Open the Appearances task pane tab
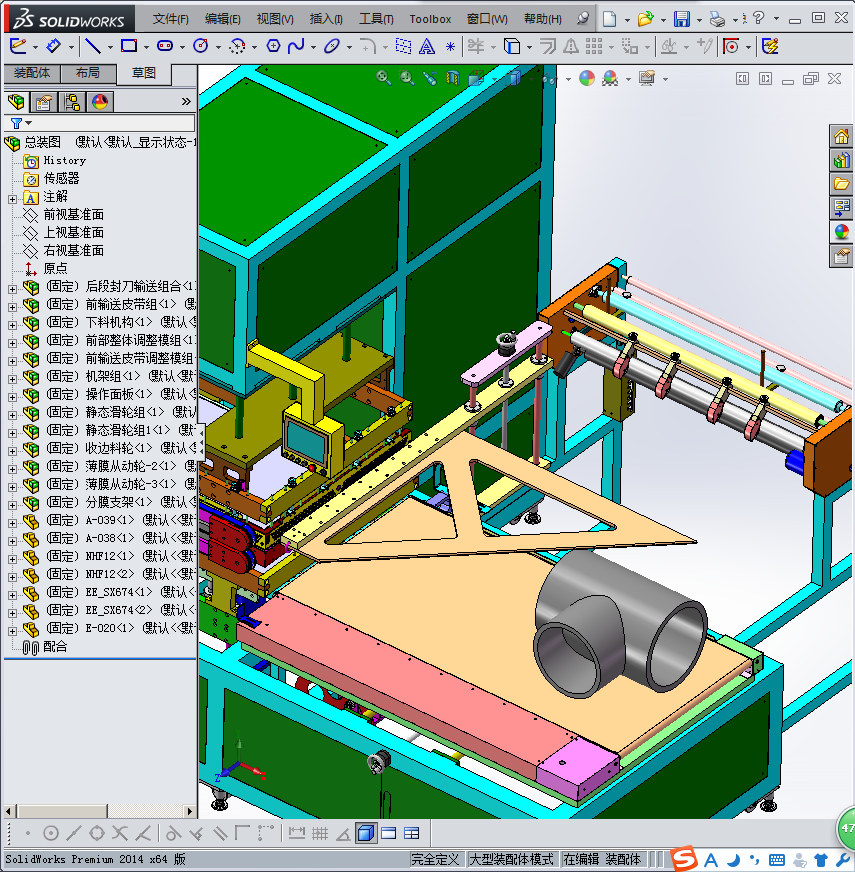This screenshot has height=872, width=855. (841, 232)
